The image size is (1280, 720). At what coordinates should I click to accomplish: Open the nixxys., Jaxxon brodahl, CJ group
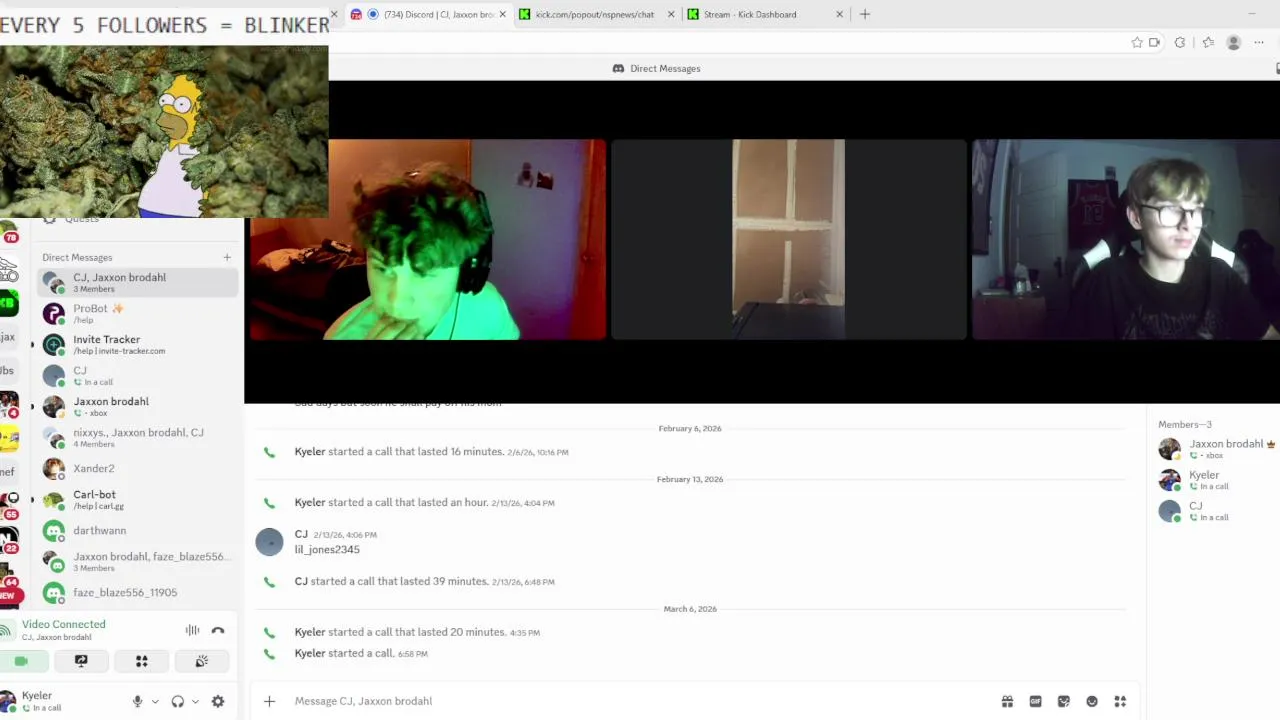tap(138, 438)
